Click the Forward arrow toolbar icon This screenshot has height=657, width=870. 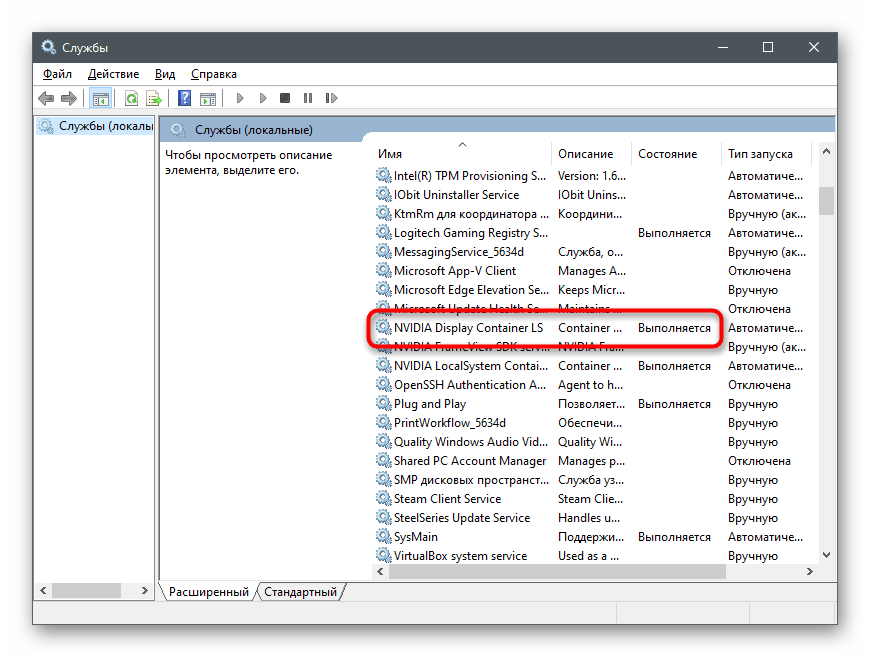69,99
